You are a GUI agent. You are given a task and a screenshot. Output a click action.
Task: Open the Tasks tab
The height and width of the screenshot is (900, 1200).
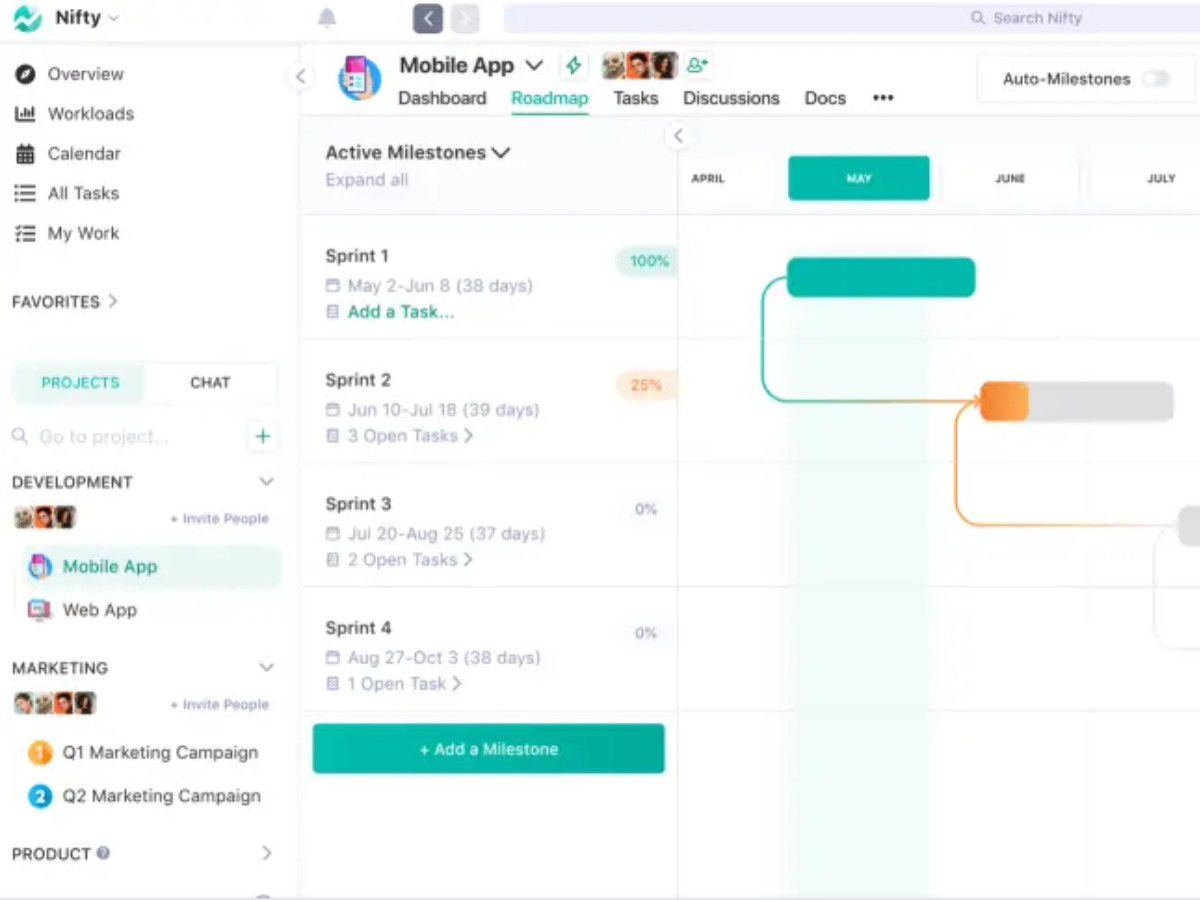pos(636,98)
